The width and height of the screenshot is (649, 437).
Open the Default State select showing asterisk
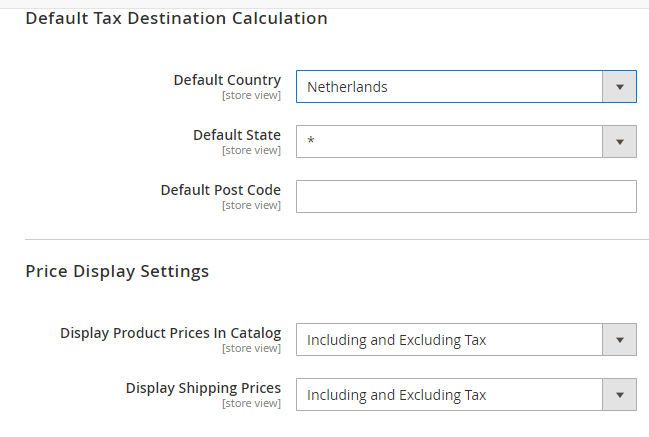point(450,142)
